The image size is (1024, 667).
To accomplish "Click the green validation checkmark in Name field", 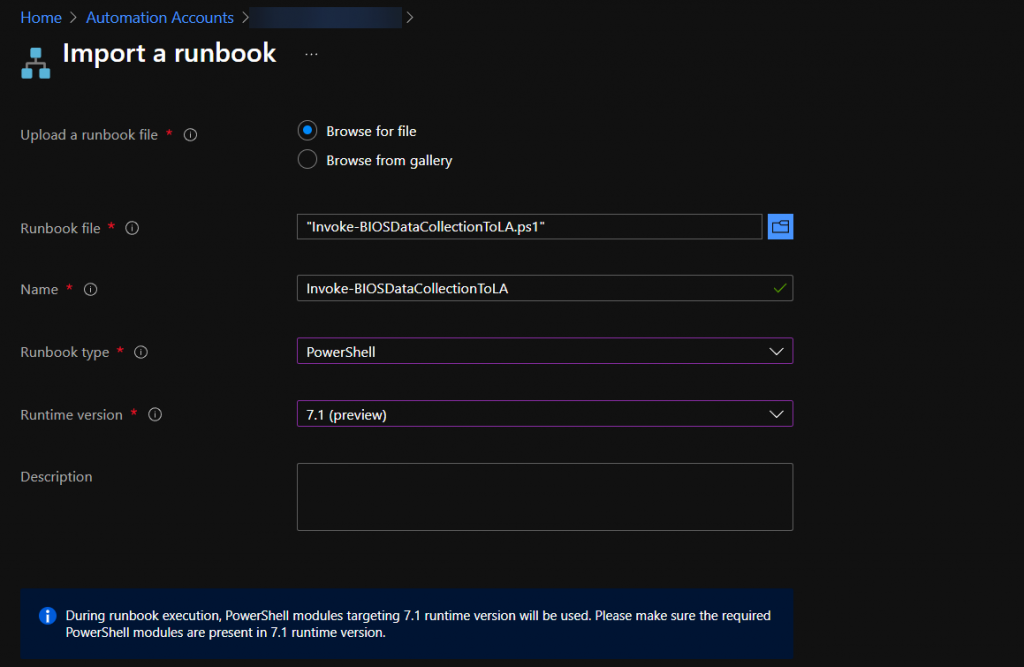I will [780, 288].
